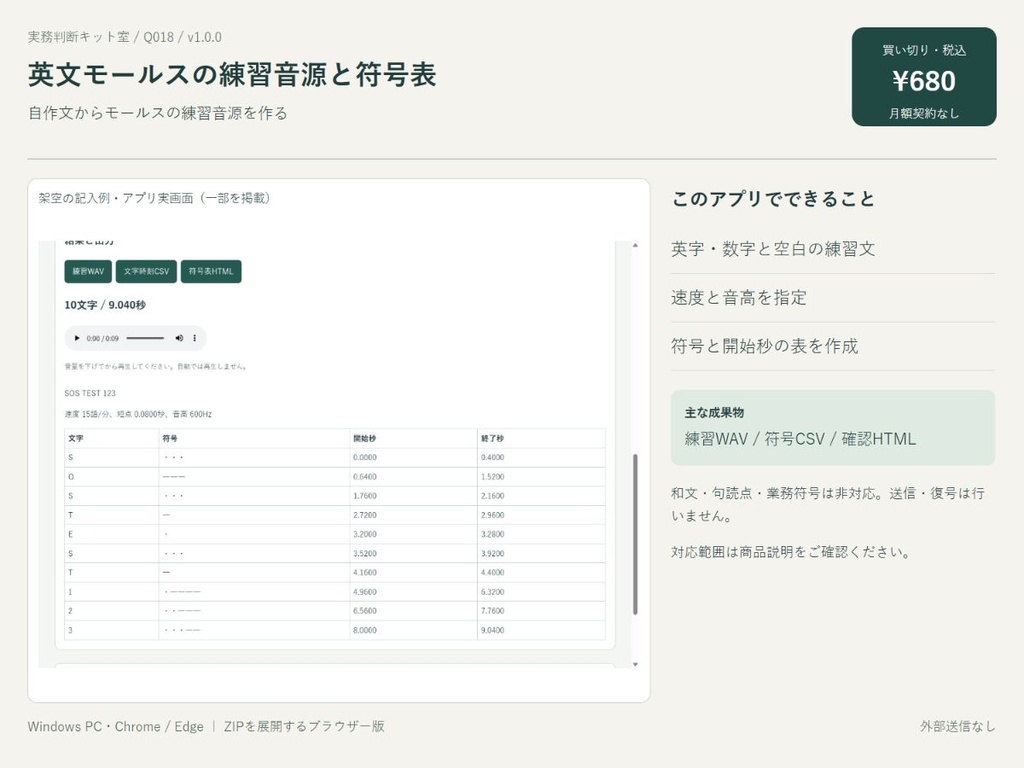
Task: Click the character cell for digit 2
Action: click(x=112, y=611)
